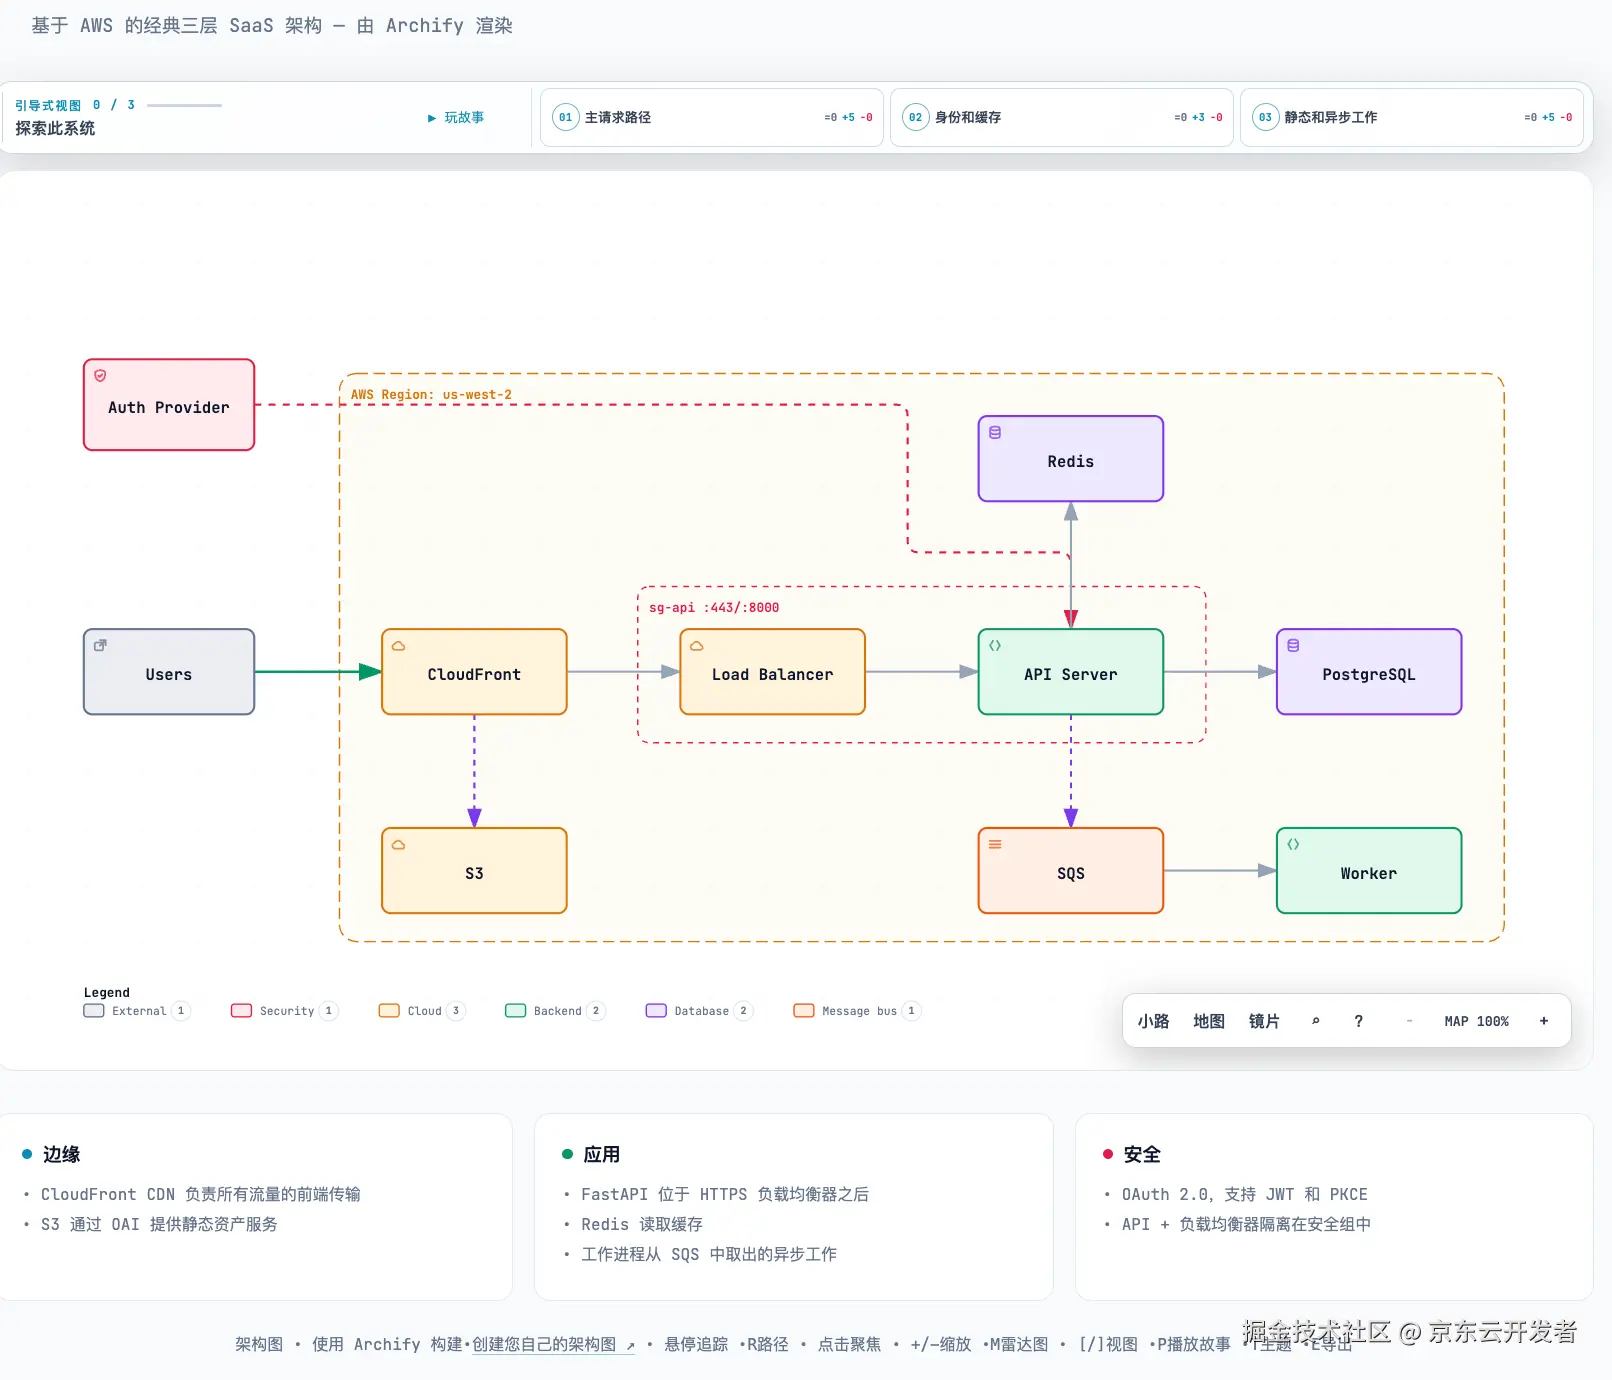Toggle External legend filter
The image size is (1612, 1380).
137,1011
